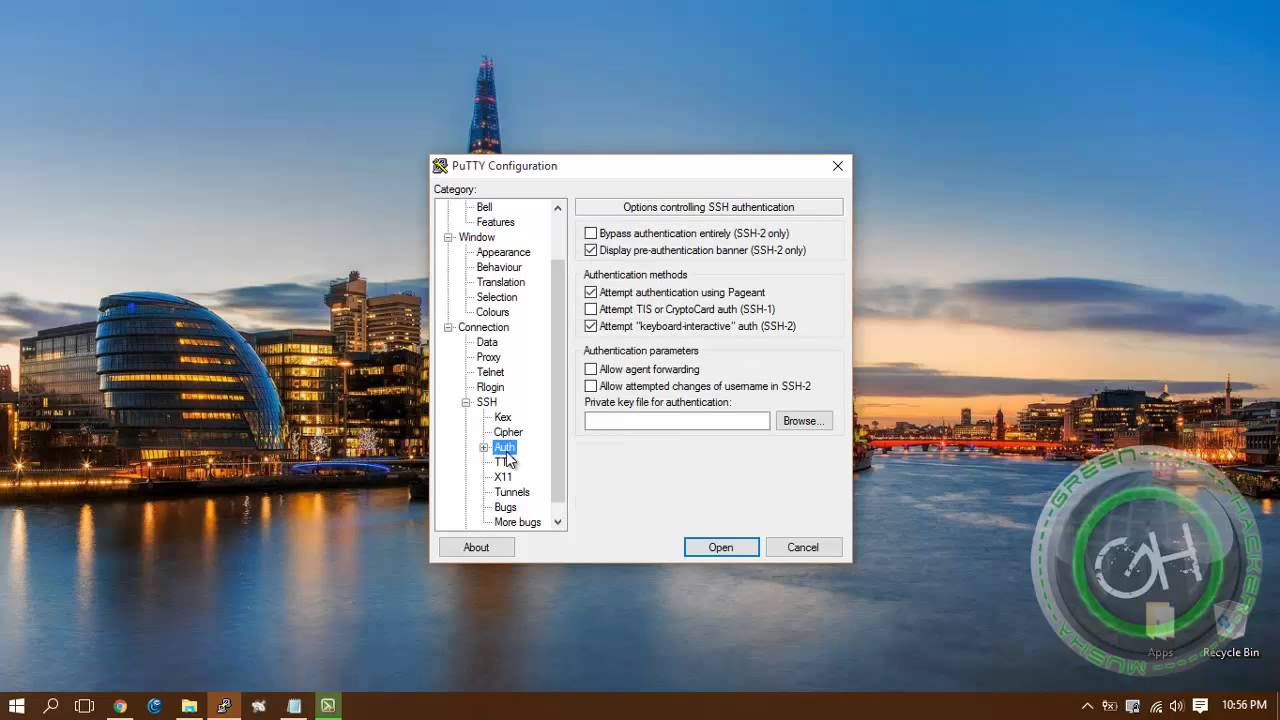This screenshot has height=720, width=1280.
Task: Open Task View from taskbar
Action: [x=85, y=706]
